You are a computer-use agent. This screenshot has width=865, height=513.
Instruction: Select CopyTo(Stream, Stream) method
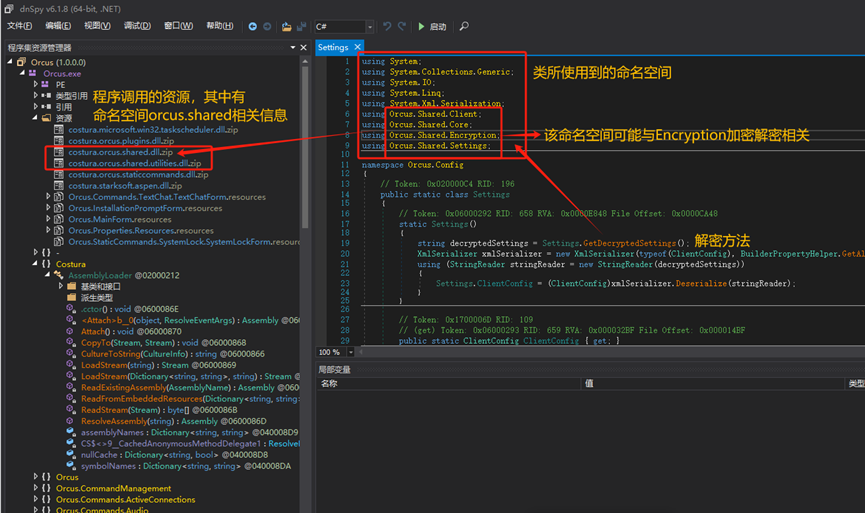pos(163,343)
